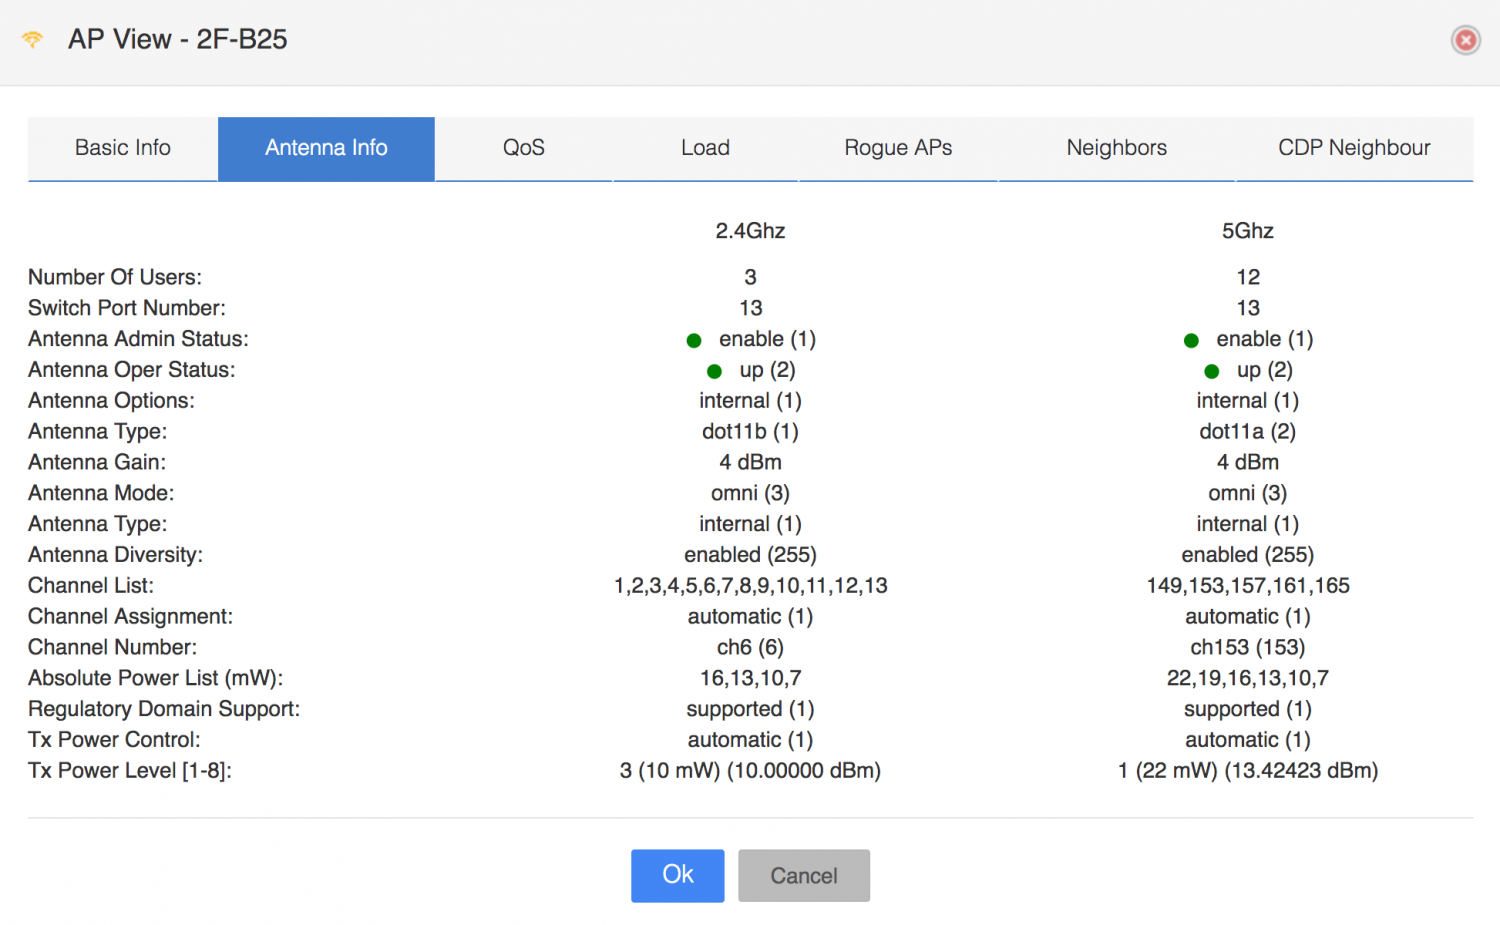Click the green Antenna Oper Status indicator for 2.4Ghz
The width and height of the screenshot is (1500, 925).
pos(714,371)
